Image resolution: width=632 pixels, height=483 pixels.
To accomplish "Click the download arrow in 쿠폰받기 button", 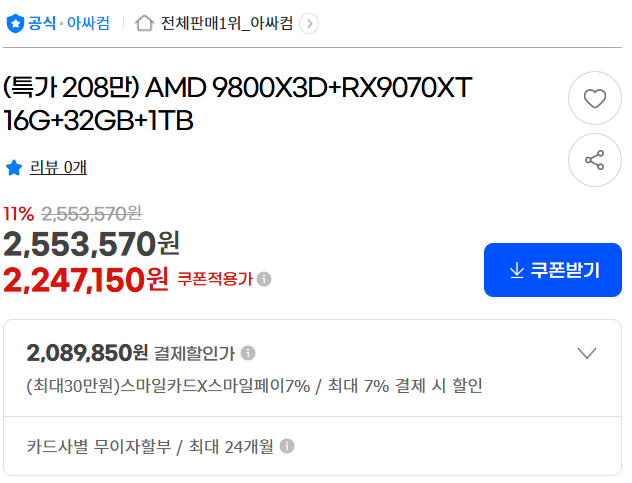I will click(517, 270).
